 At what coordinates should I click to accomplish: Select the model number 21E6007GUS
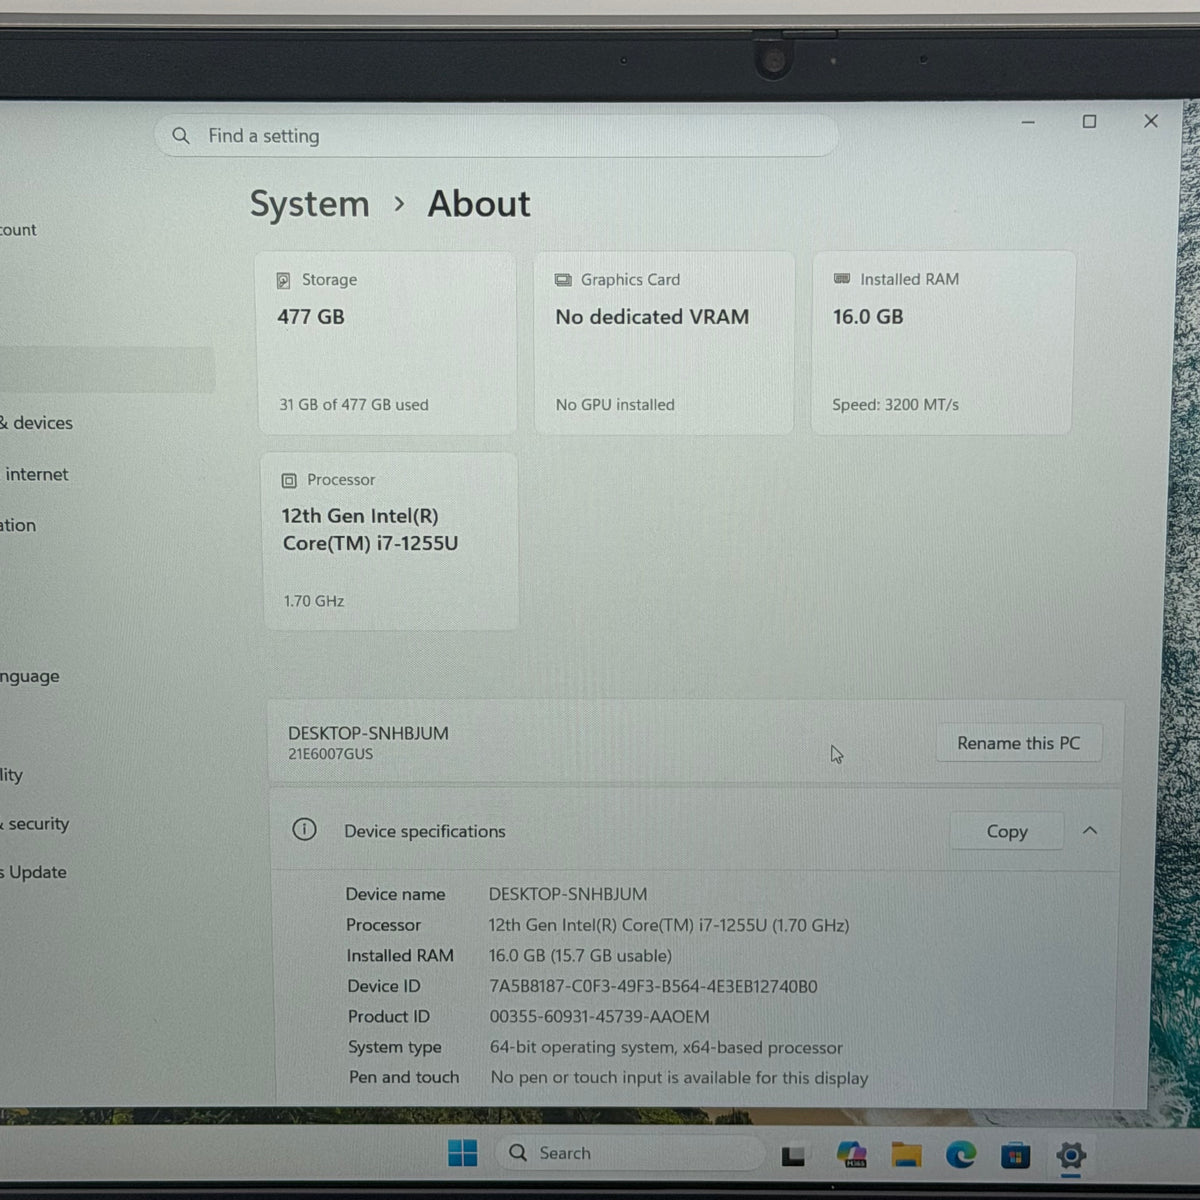coord(330,754)
